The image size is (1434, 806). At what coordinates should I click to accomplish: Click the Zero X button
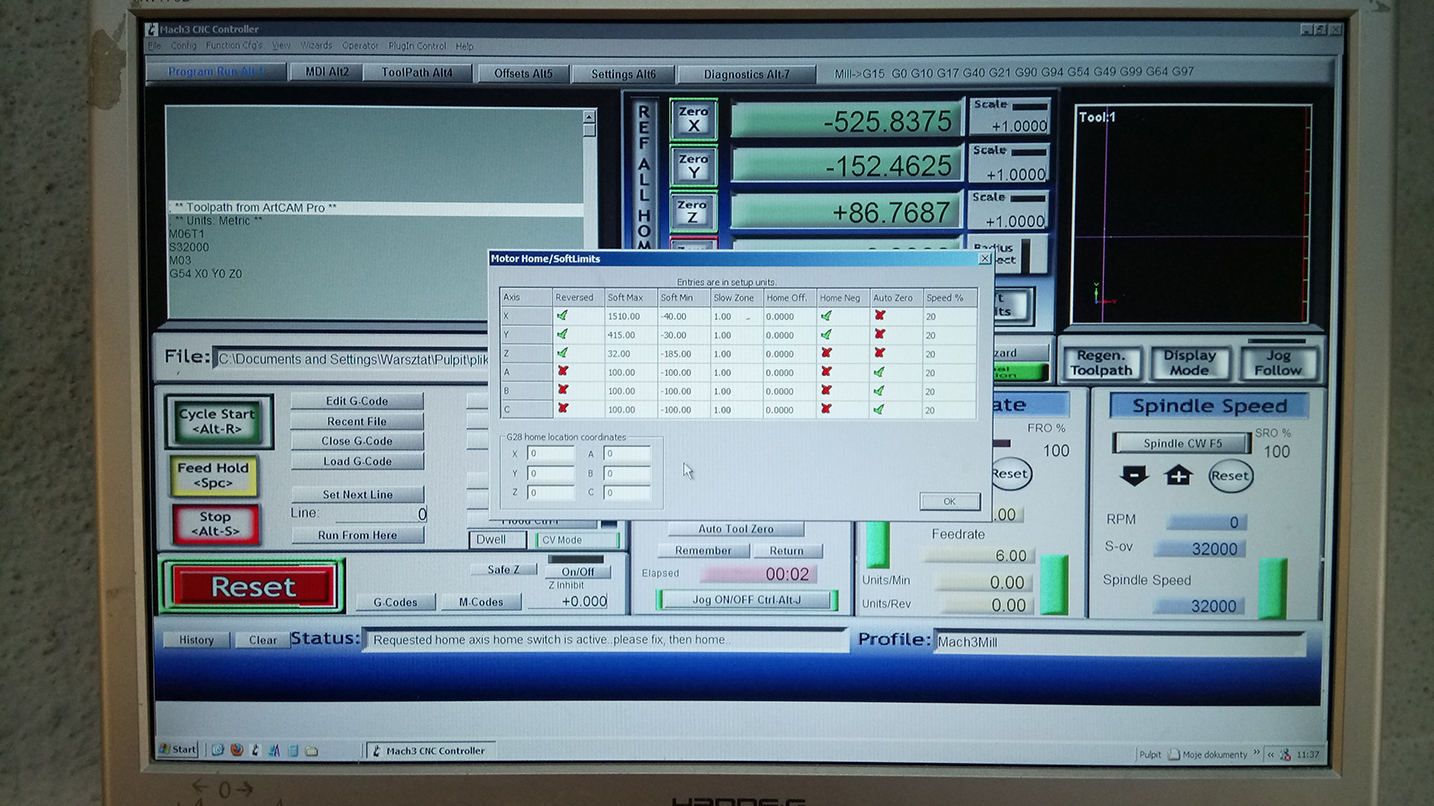point(693,119)
